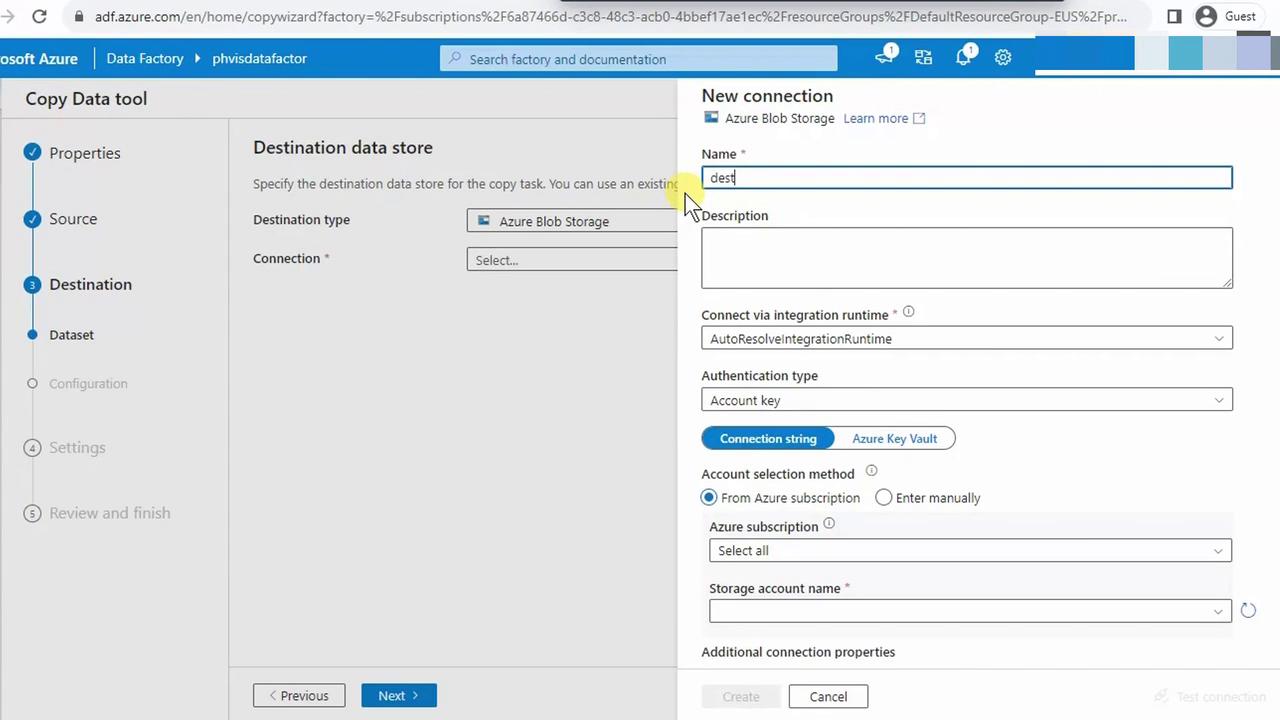The width and height of the screenshot is (1280, 720).
Task: Click the browser forward arrow
Action: pos(8,16)
